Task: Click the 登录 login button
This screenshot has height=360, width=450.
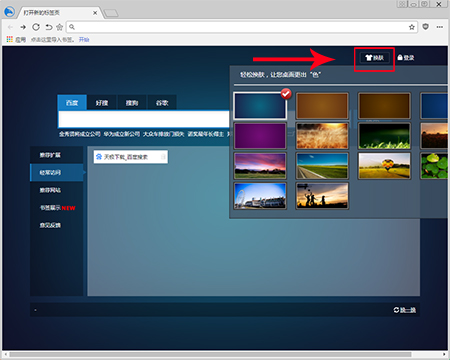Action: point(406,58)
